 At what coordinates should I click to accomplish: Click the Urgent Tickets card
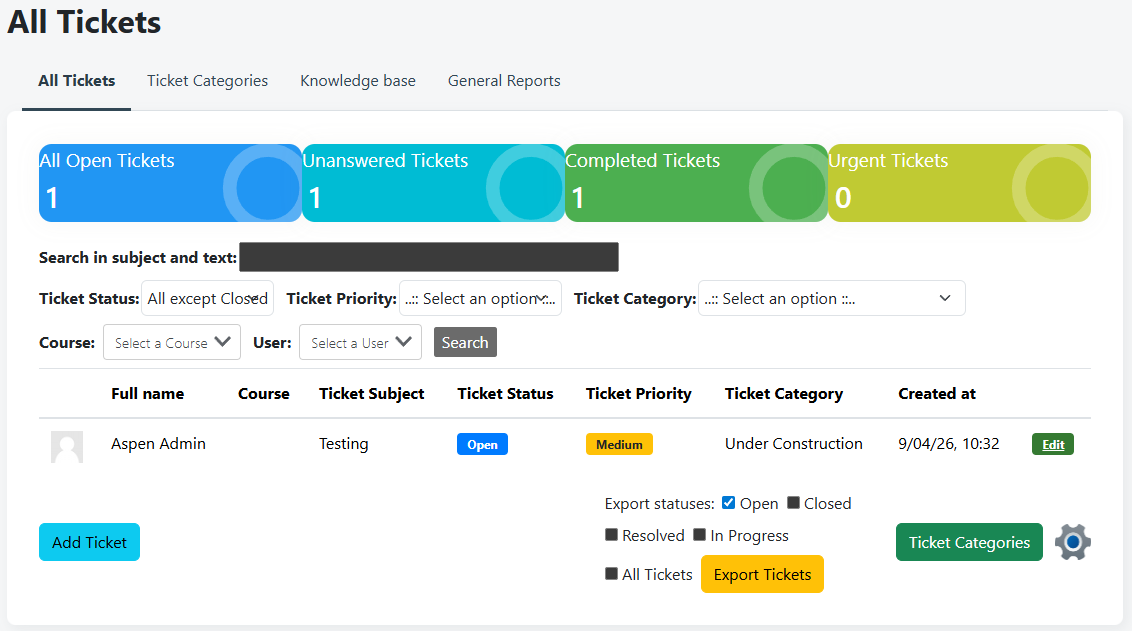pos(959,183)
